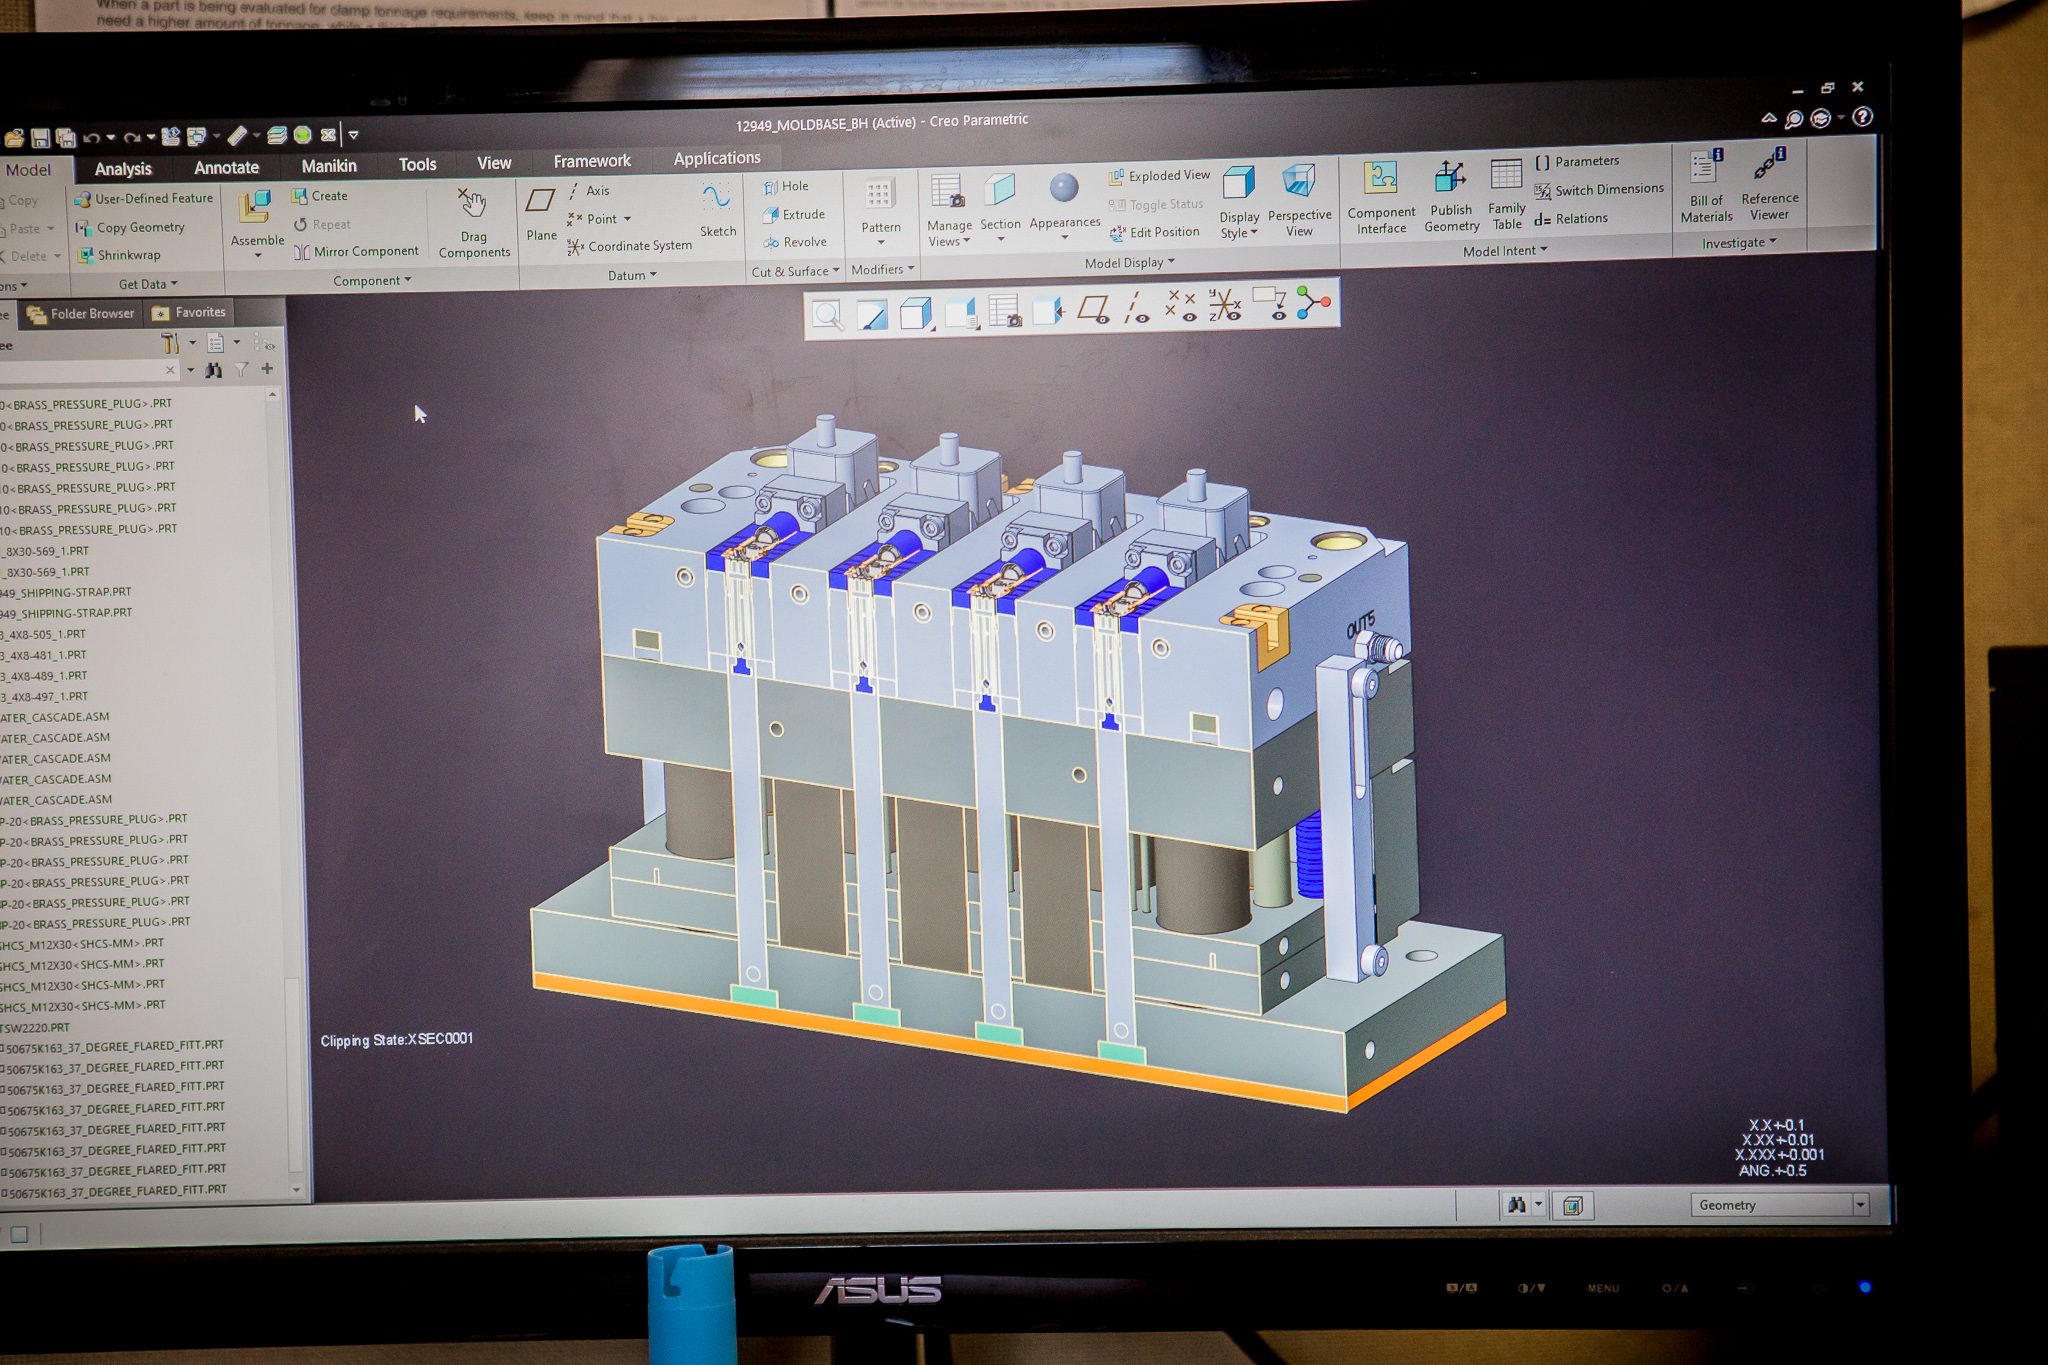
Task: Click the Hole feature tool
Action: [786, 186]
